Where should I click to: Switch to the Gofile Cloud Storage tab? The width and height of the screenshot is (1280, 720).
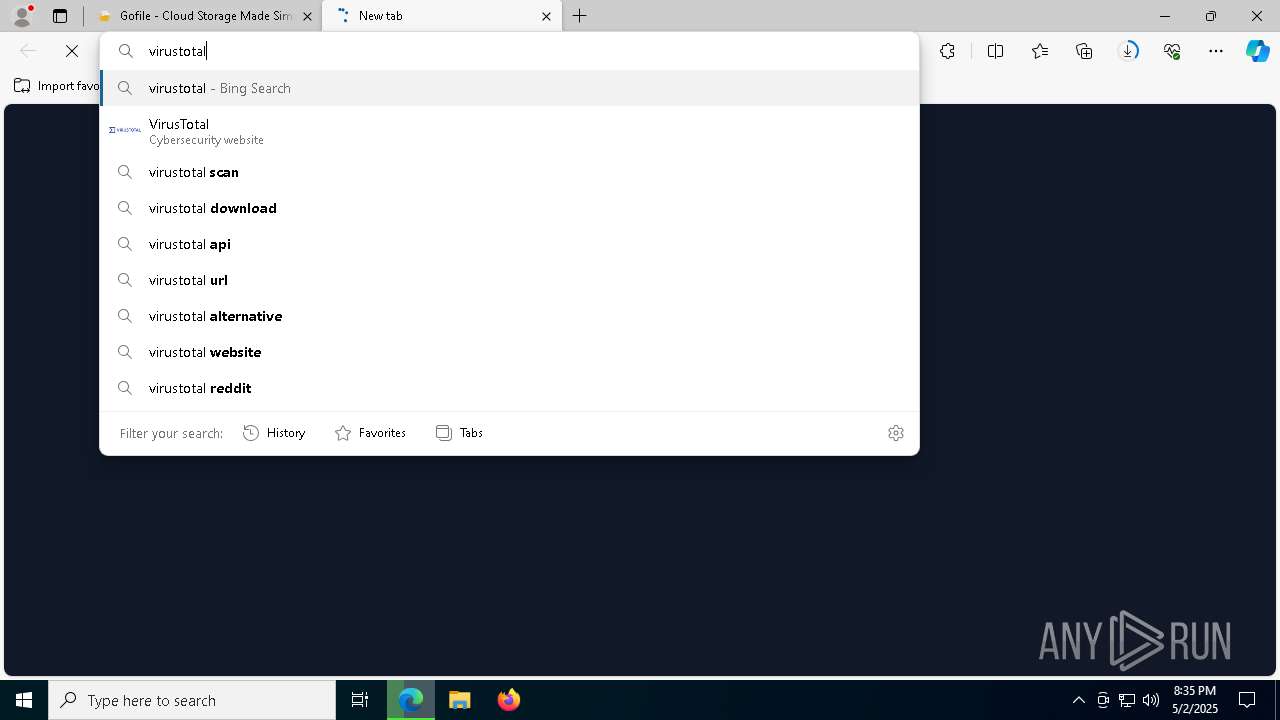click(x=204, y=16)
